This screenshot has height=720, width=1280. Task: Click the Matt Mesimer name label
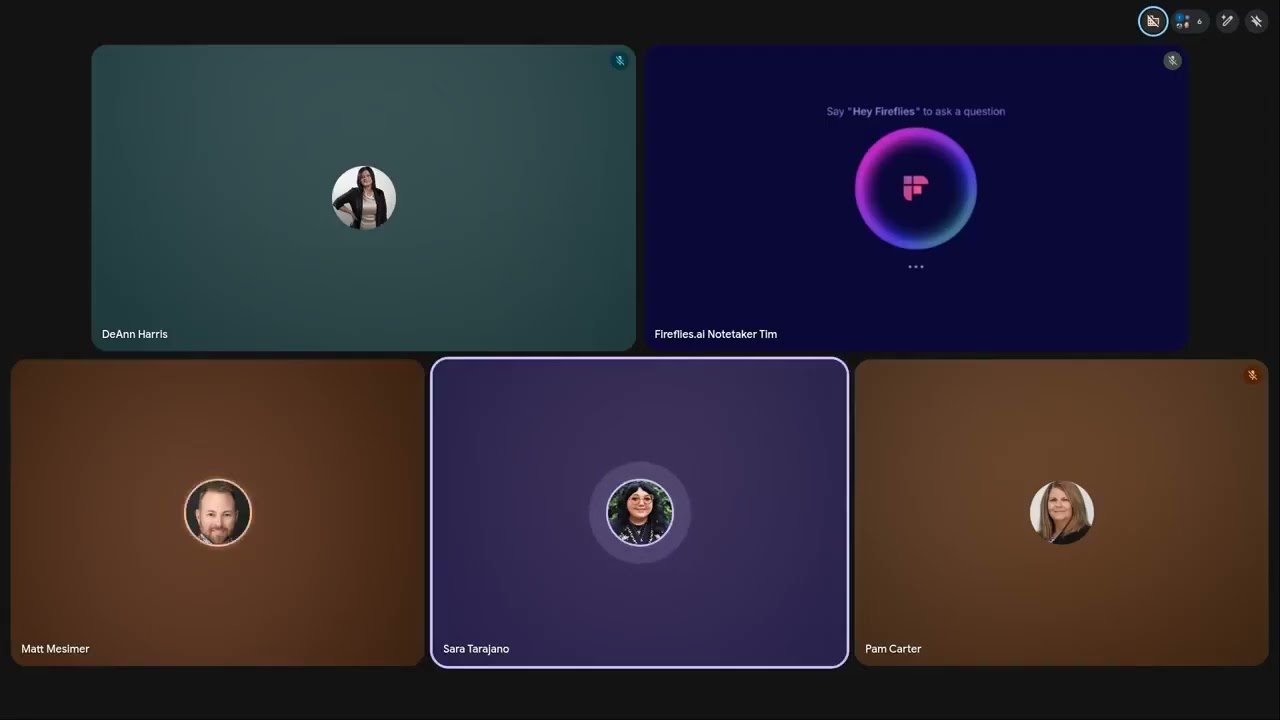tap(56, 649)
